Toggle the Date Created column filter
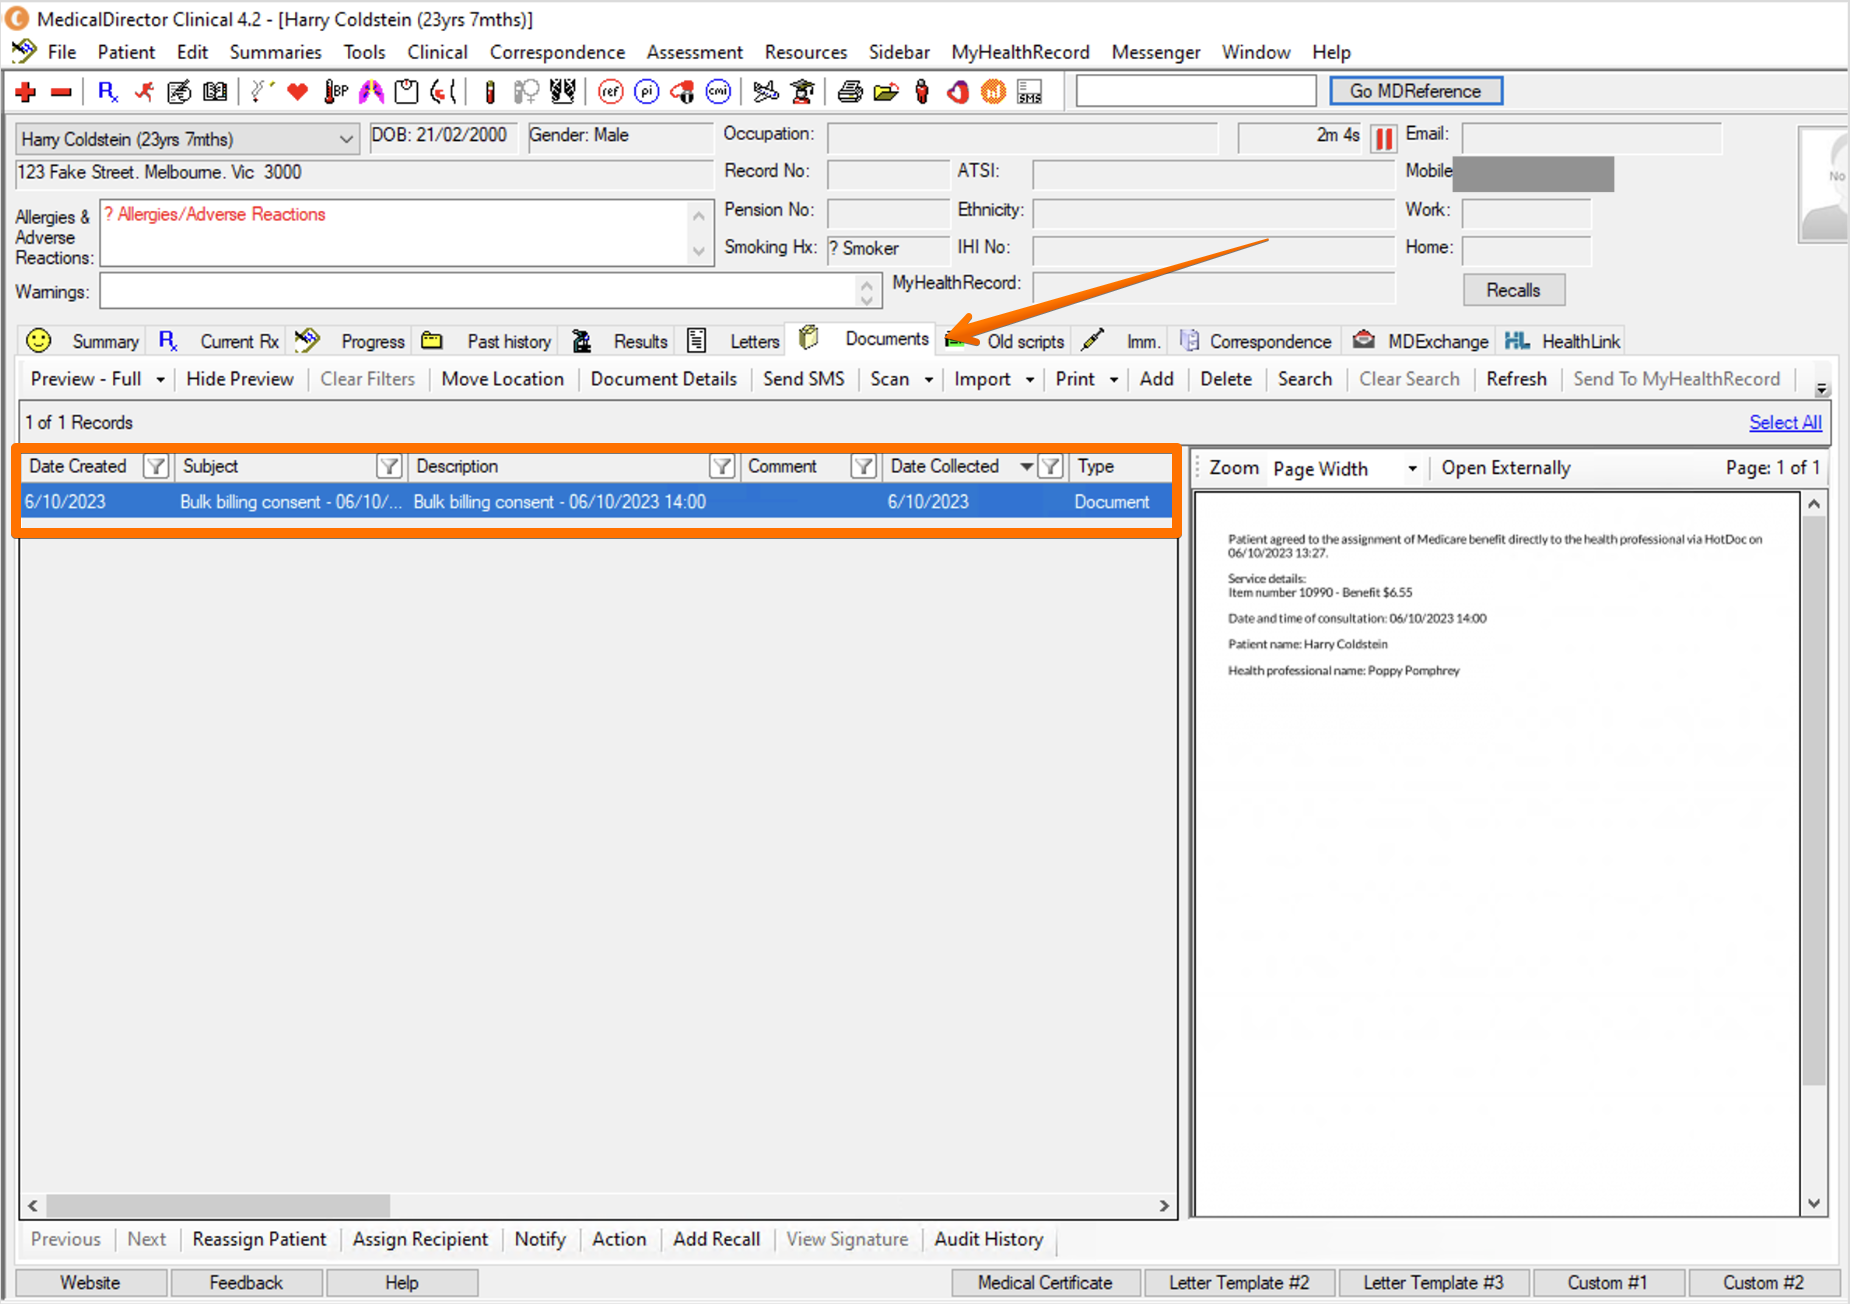The height and width of the screenshot is (1304, 1850). (x=155, y=466)
